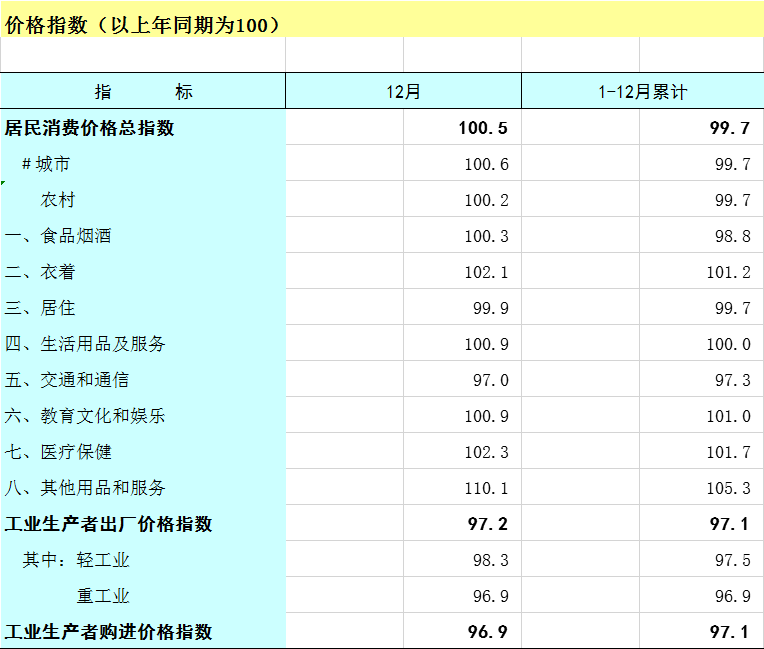
Task: Select the 12月 column header
Action: click(403, 92)
